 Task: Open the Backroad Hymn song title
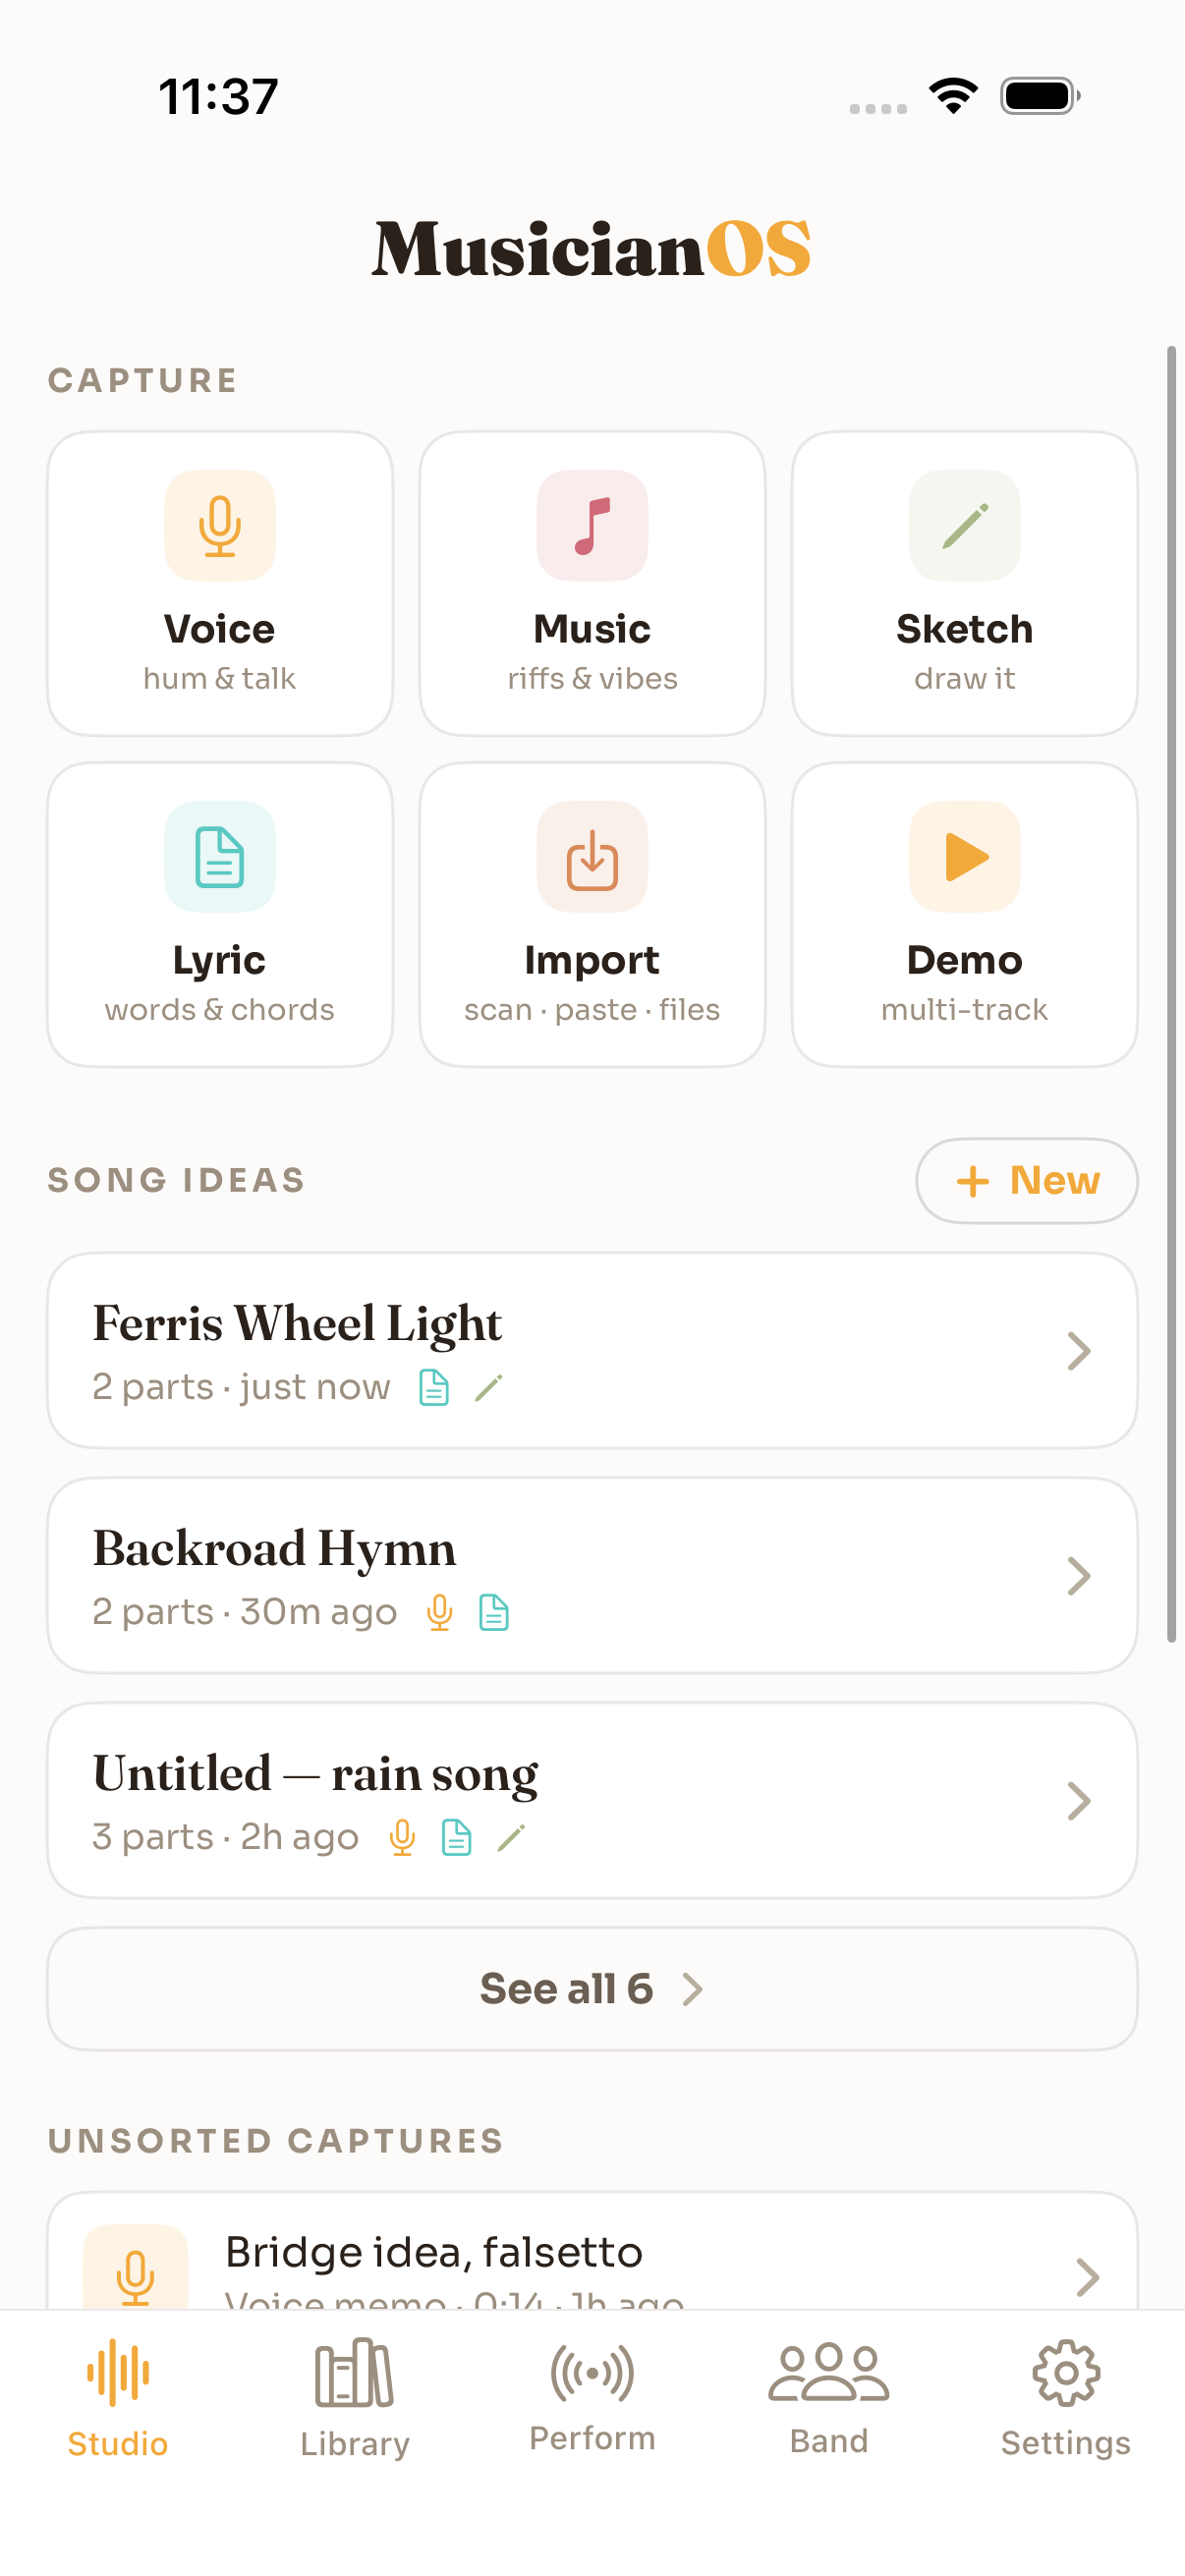(274, 1548)
